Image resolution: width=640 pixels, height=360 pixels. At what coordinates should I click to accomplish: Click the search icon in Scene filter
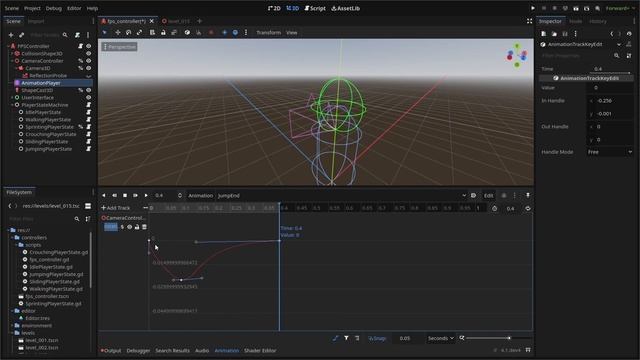[65, 35]
